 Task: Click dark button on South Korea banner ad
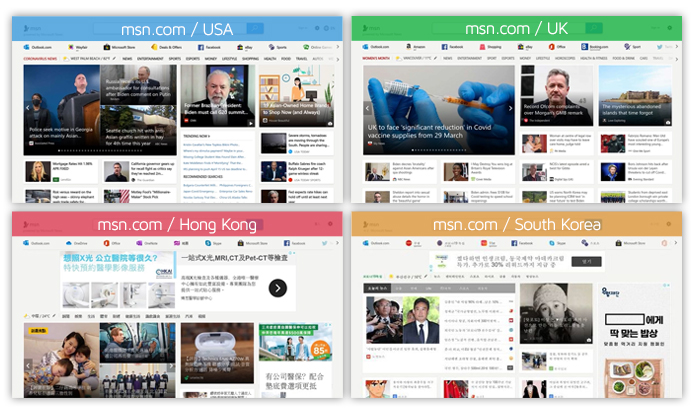coord(586,262)
